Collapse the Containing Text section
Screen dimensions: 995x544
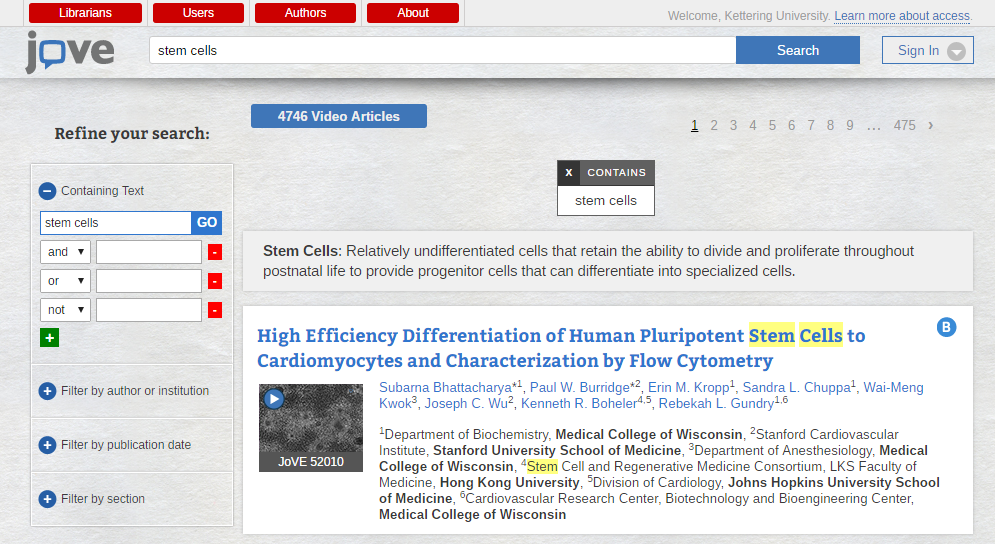coord(48,191)
